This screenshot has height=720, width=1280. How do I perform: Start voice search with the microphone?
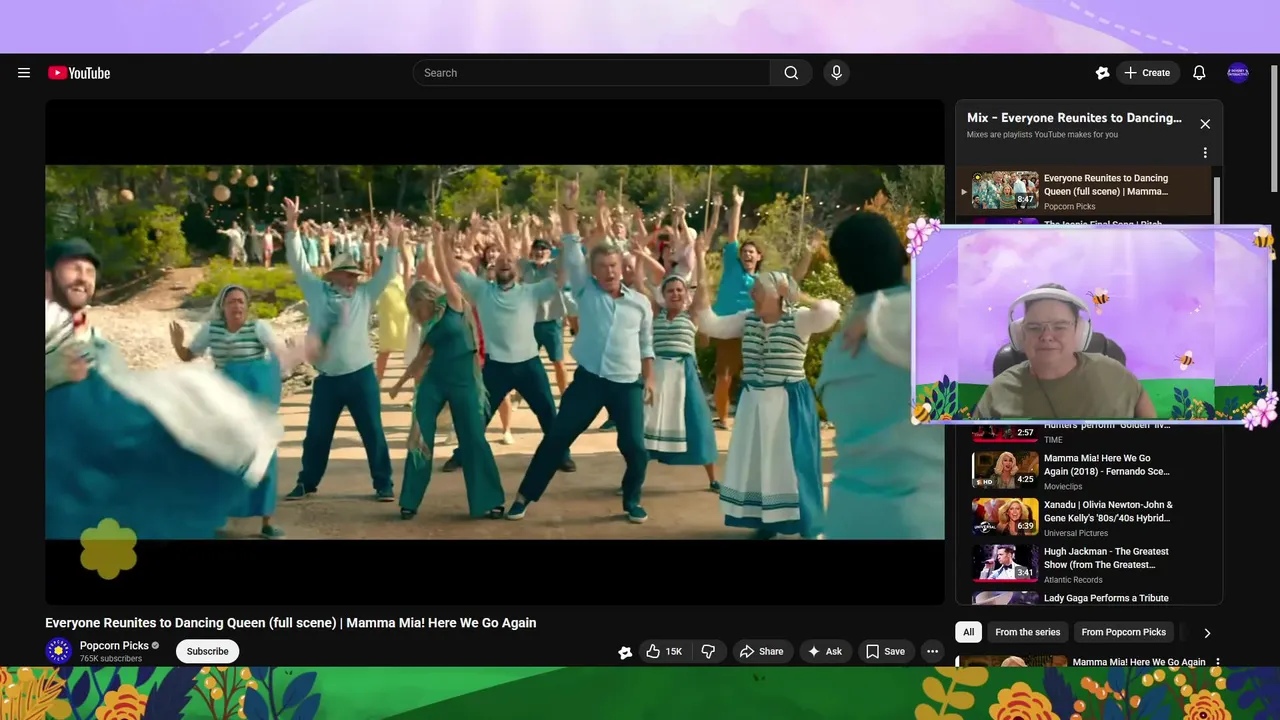tap(837, 73)
